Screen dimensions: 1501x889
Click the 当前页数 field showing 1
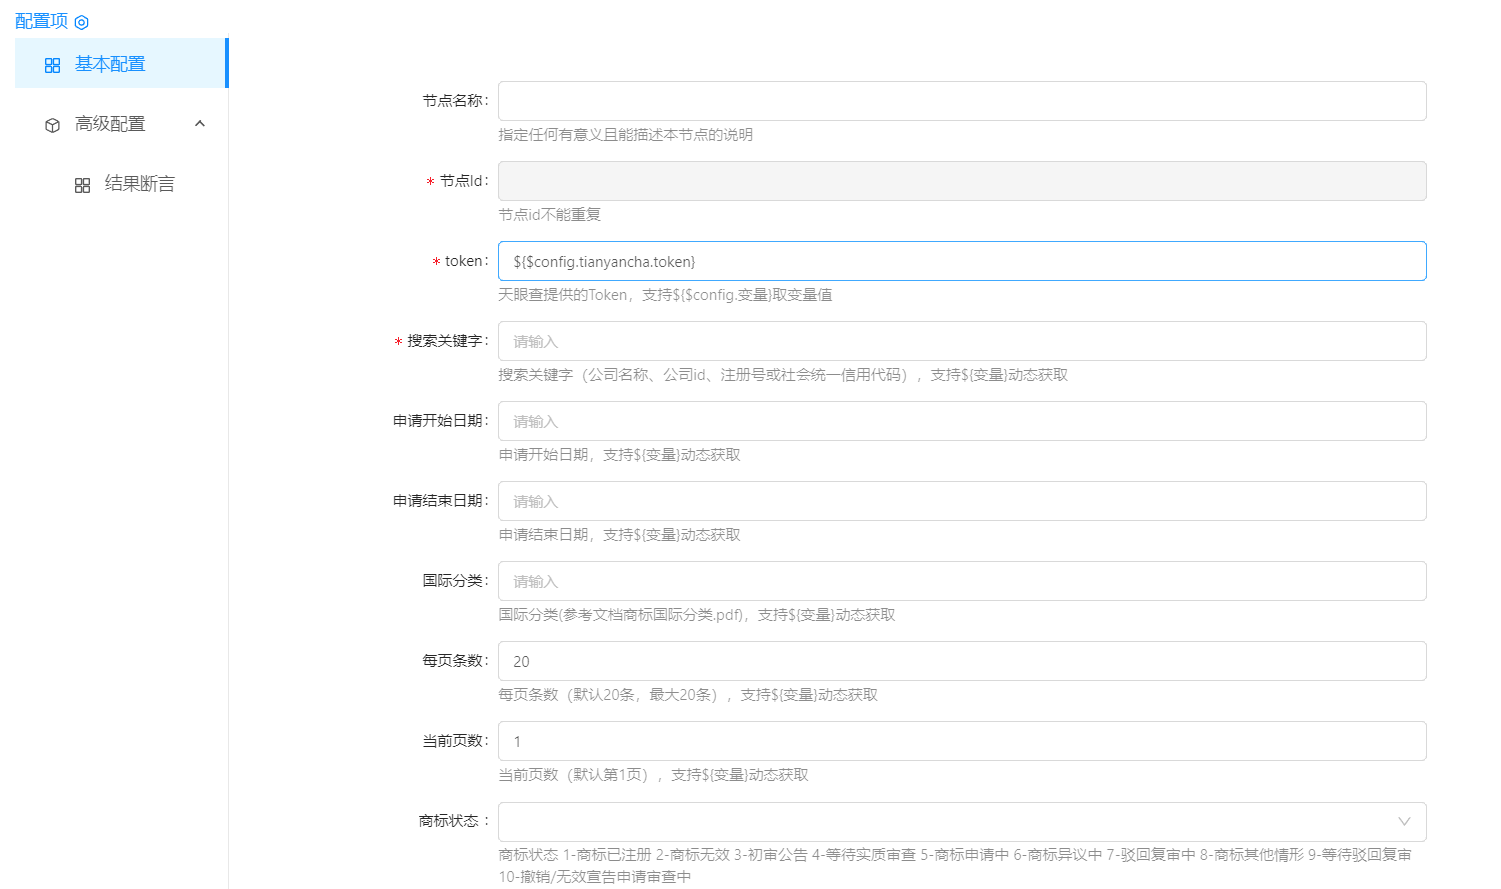pos(961,741)
